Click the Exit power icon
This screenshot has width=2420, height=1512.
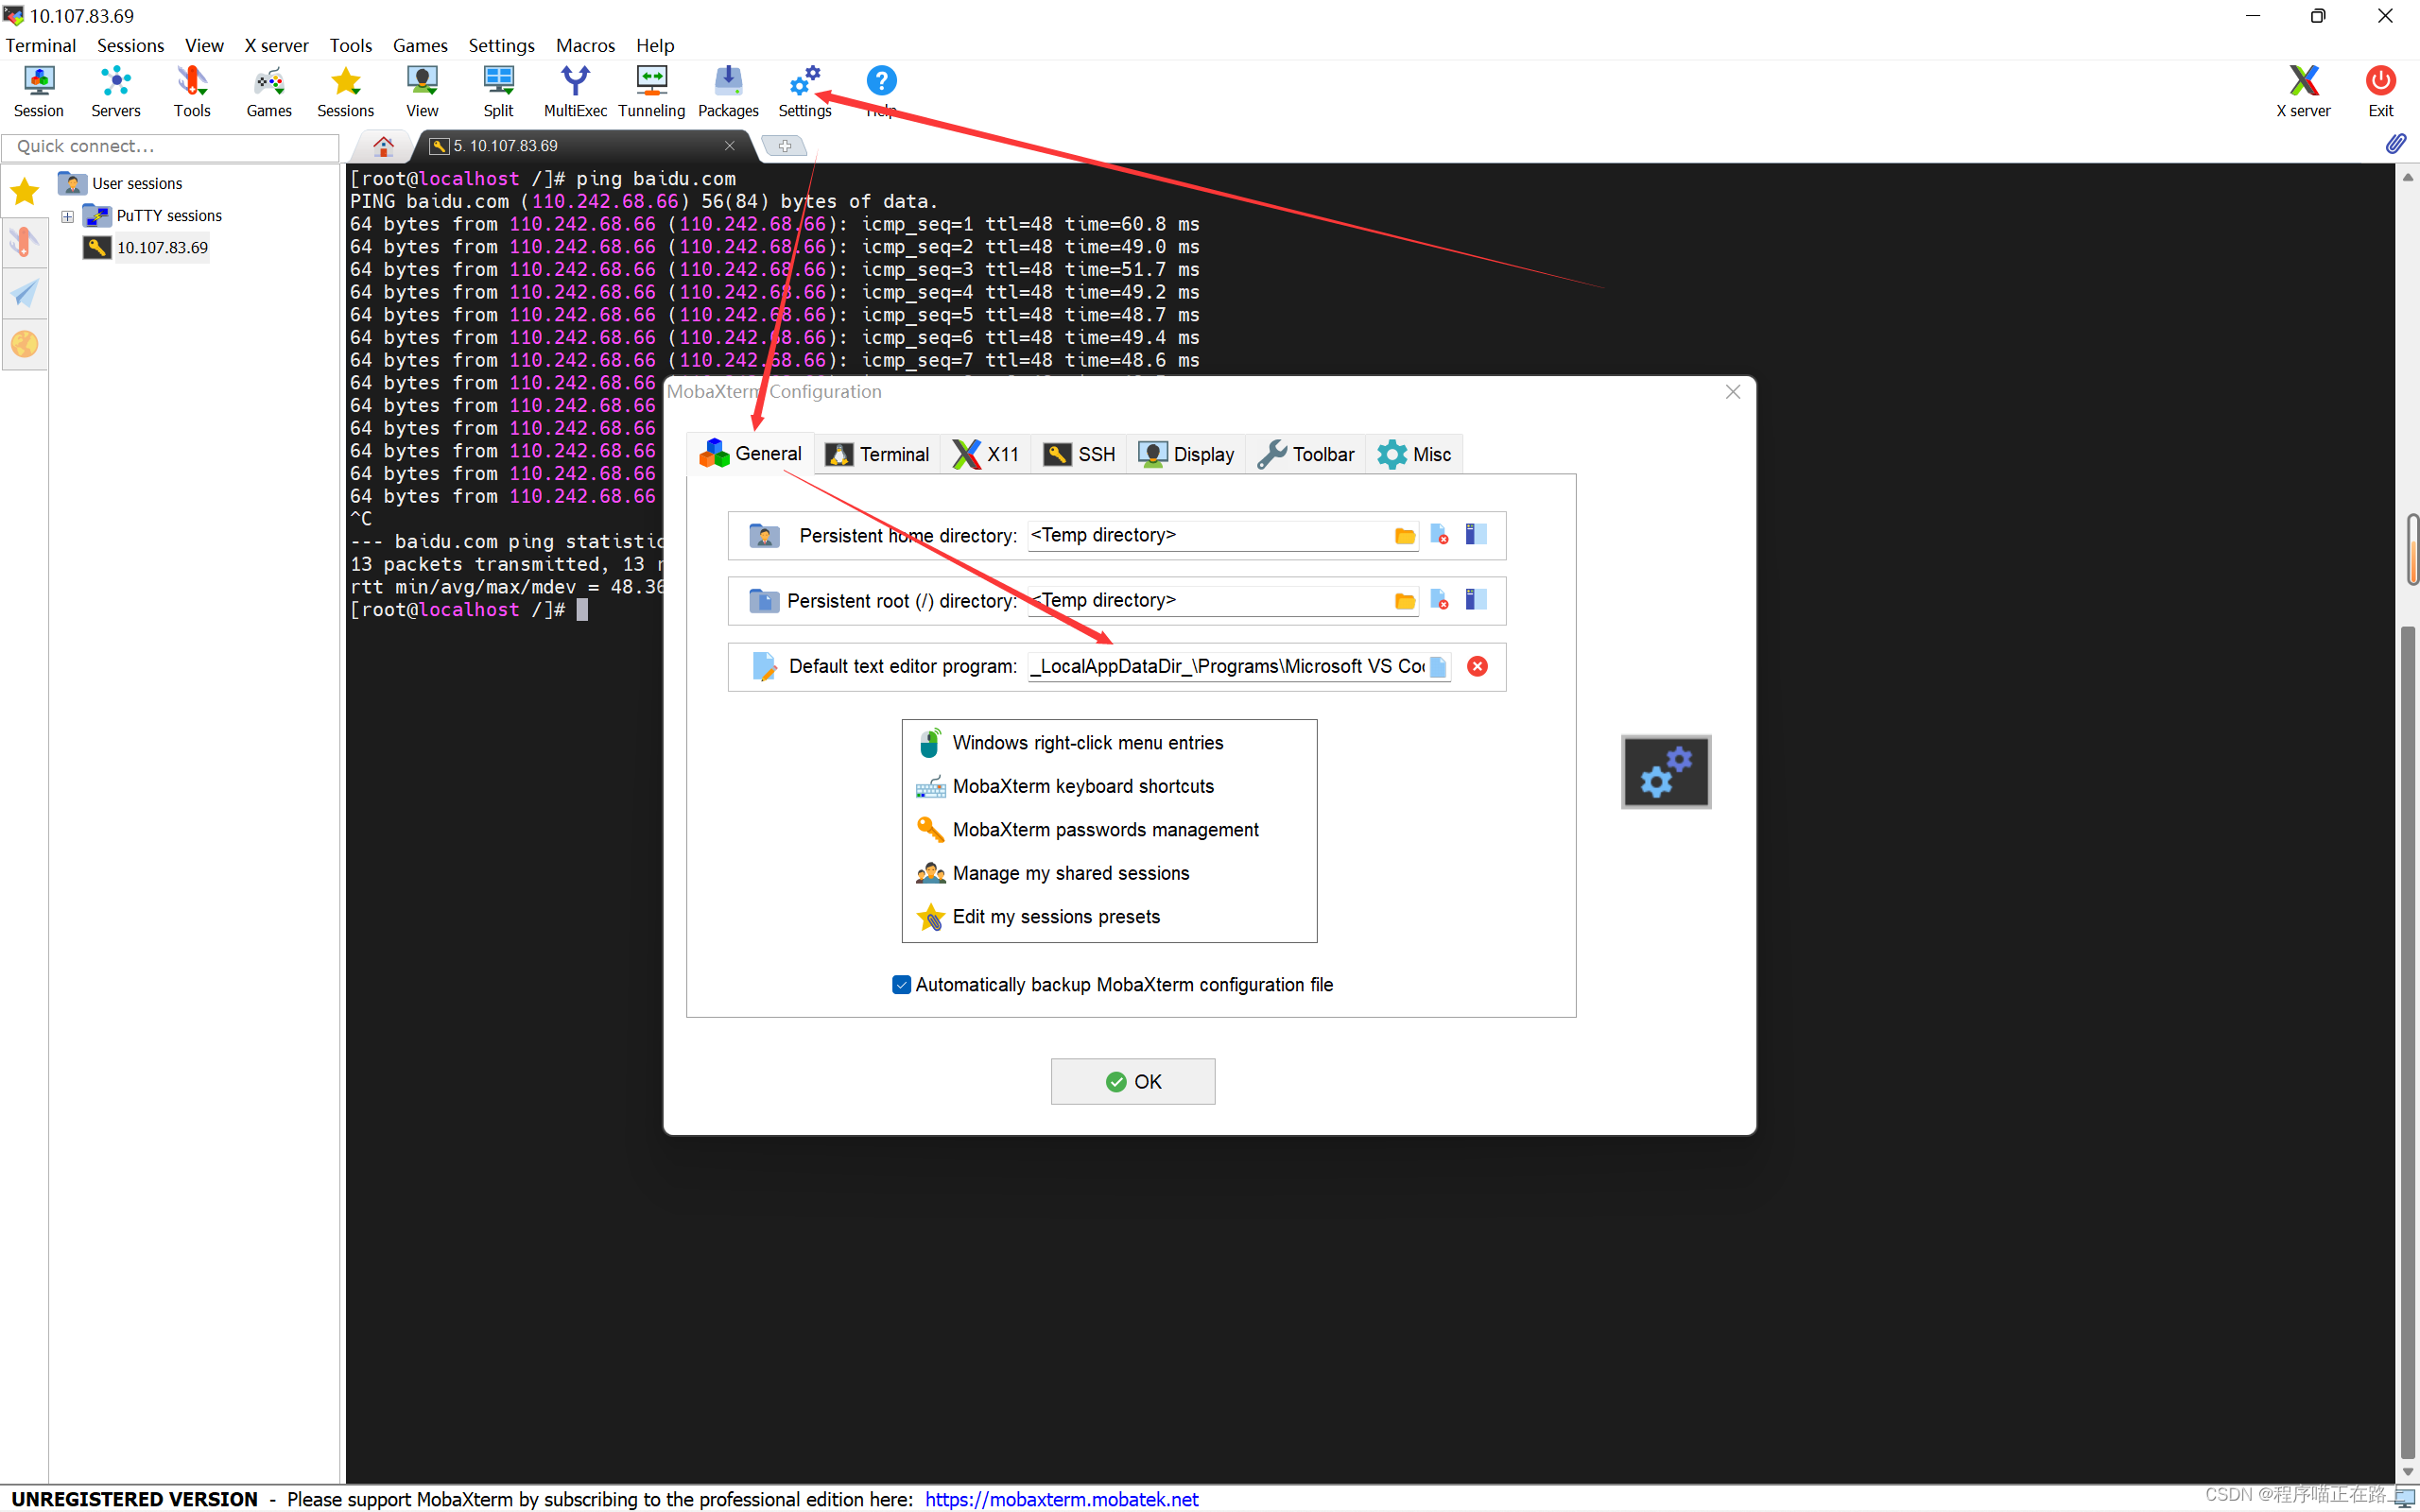pyautogui.click(x=2380, y=91)
